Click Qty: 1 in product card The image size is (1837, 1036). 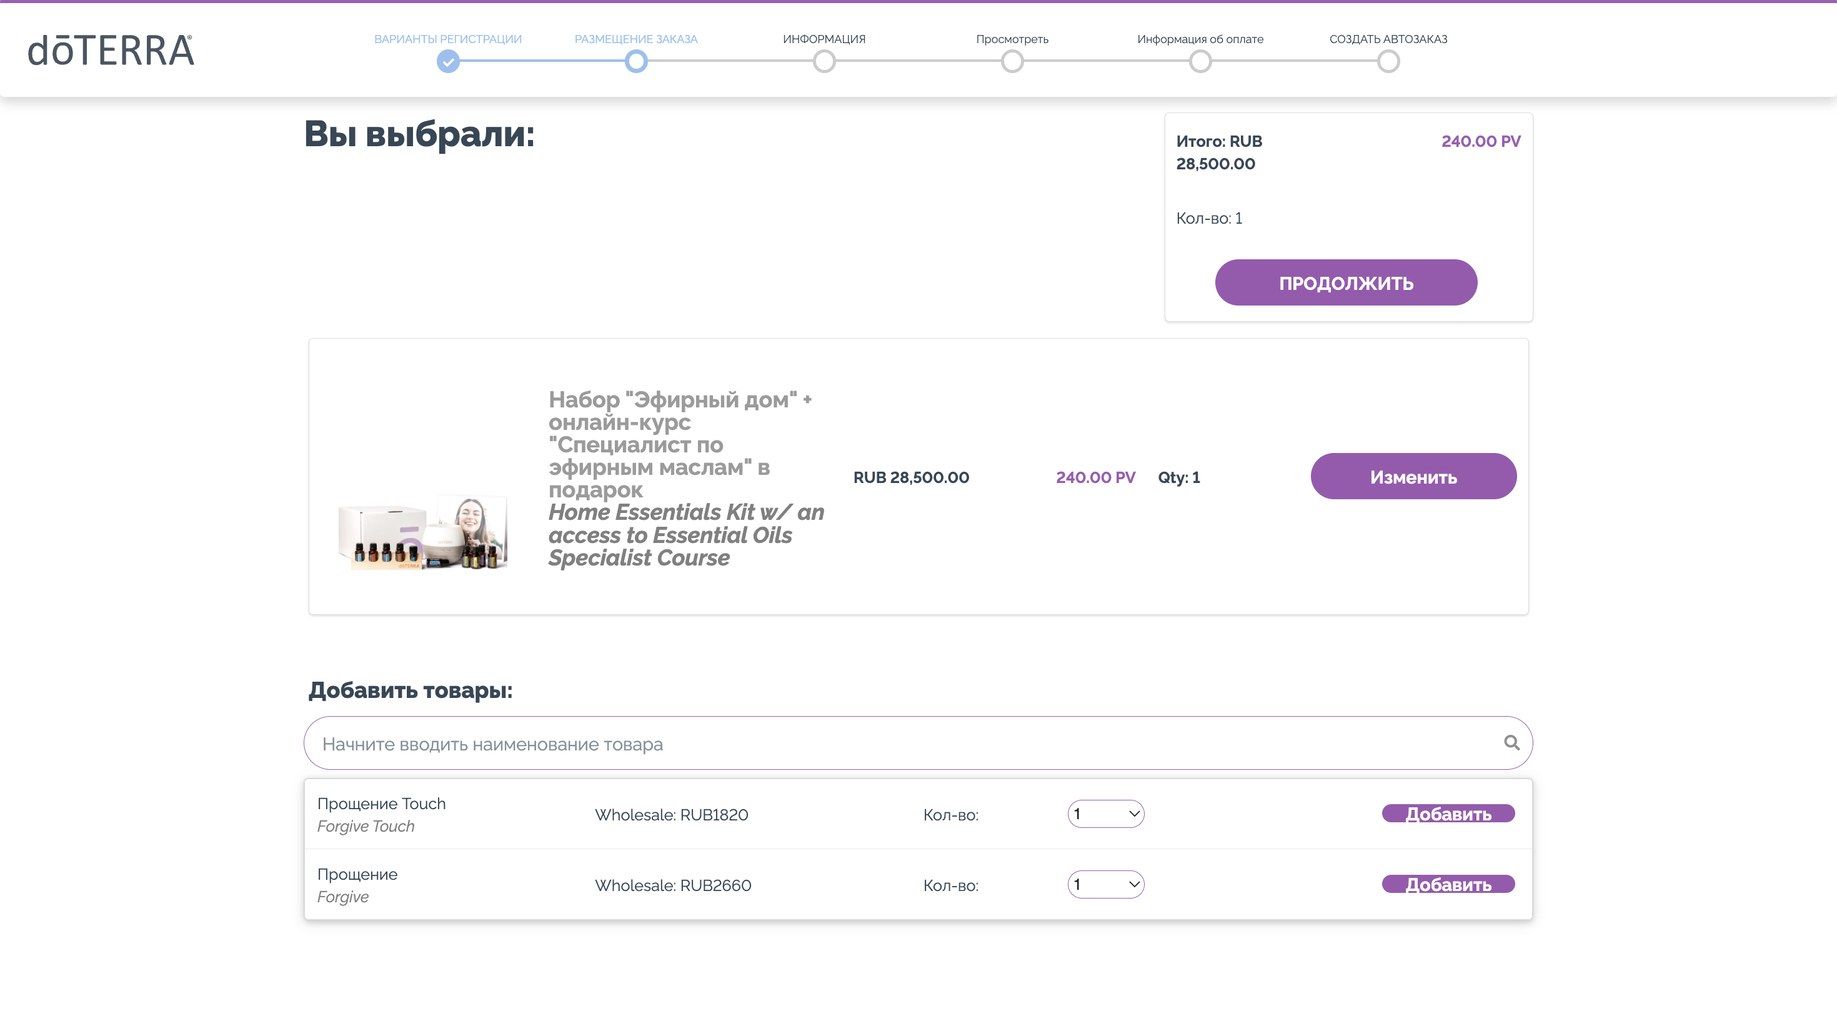(1179, 478)
